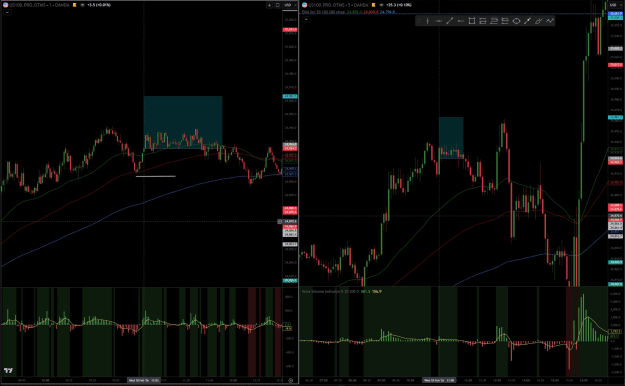Viewport: 625px width, 386px height.
Task: Select the rectangle drawing tool in toolbar
Action: [472, 21]
